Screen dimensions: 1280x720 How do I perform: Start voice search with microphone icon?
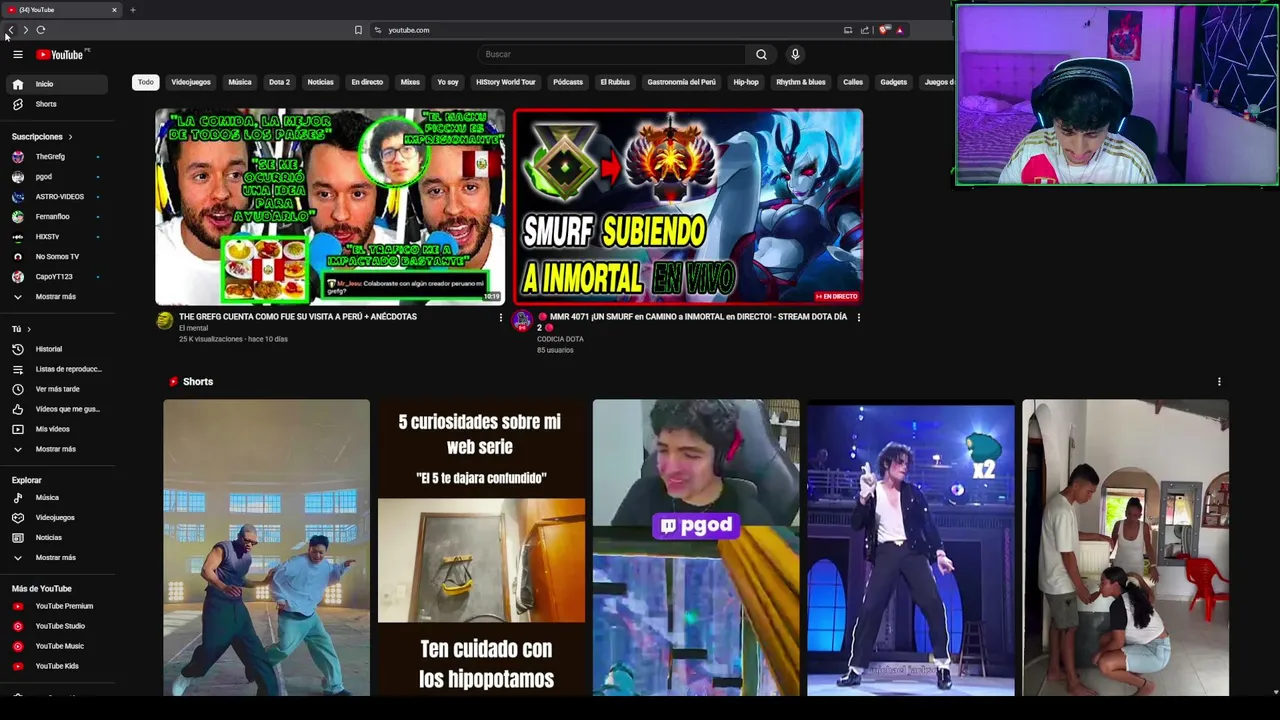tap(795, 54)
